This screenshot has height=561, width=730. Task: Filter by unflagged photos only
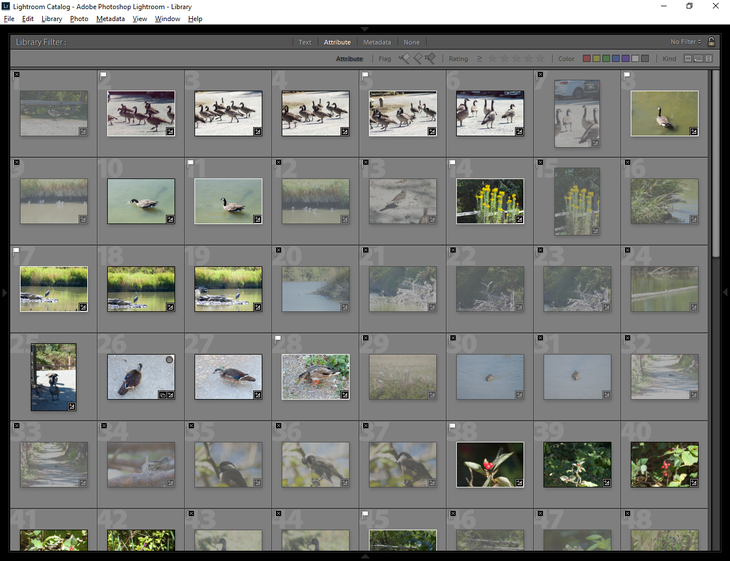tap(418, 59)
